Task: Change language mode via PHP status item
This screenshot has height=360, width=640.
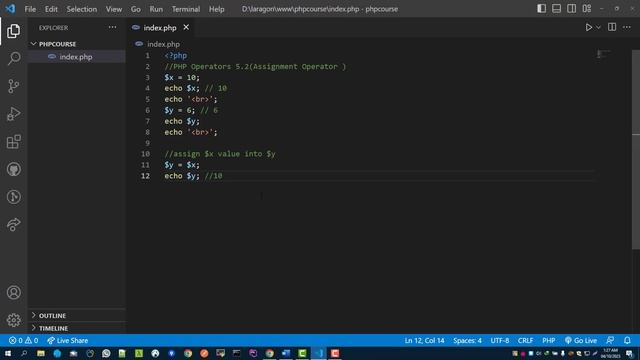Action: 549,340
